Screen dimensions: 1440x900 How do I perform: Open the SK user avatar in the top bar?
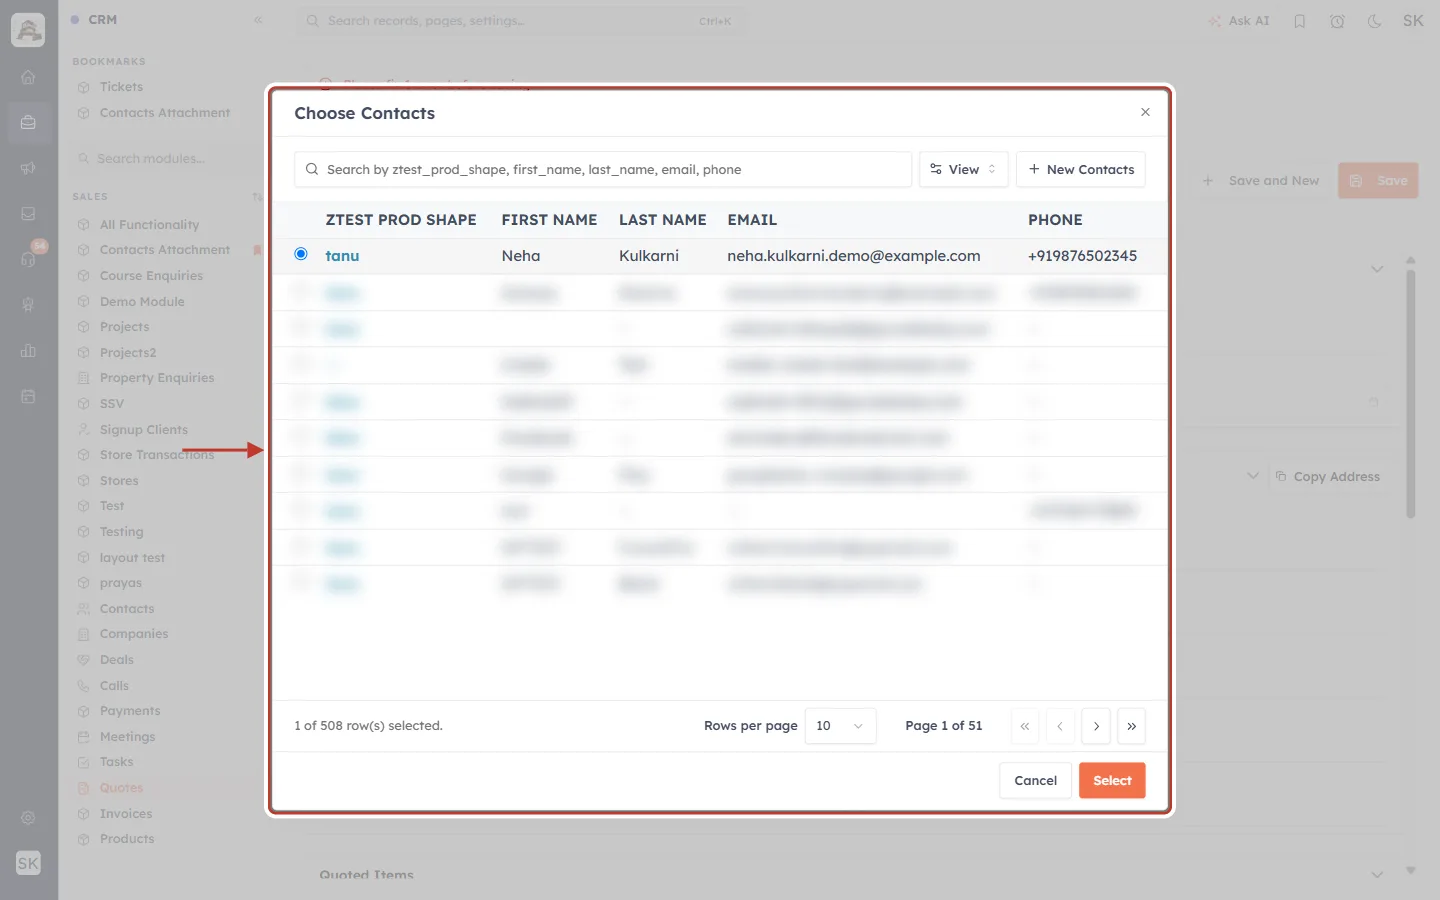1413,21
